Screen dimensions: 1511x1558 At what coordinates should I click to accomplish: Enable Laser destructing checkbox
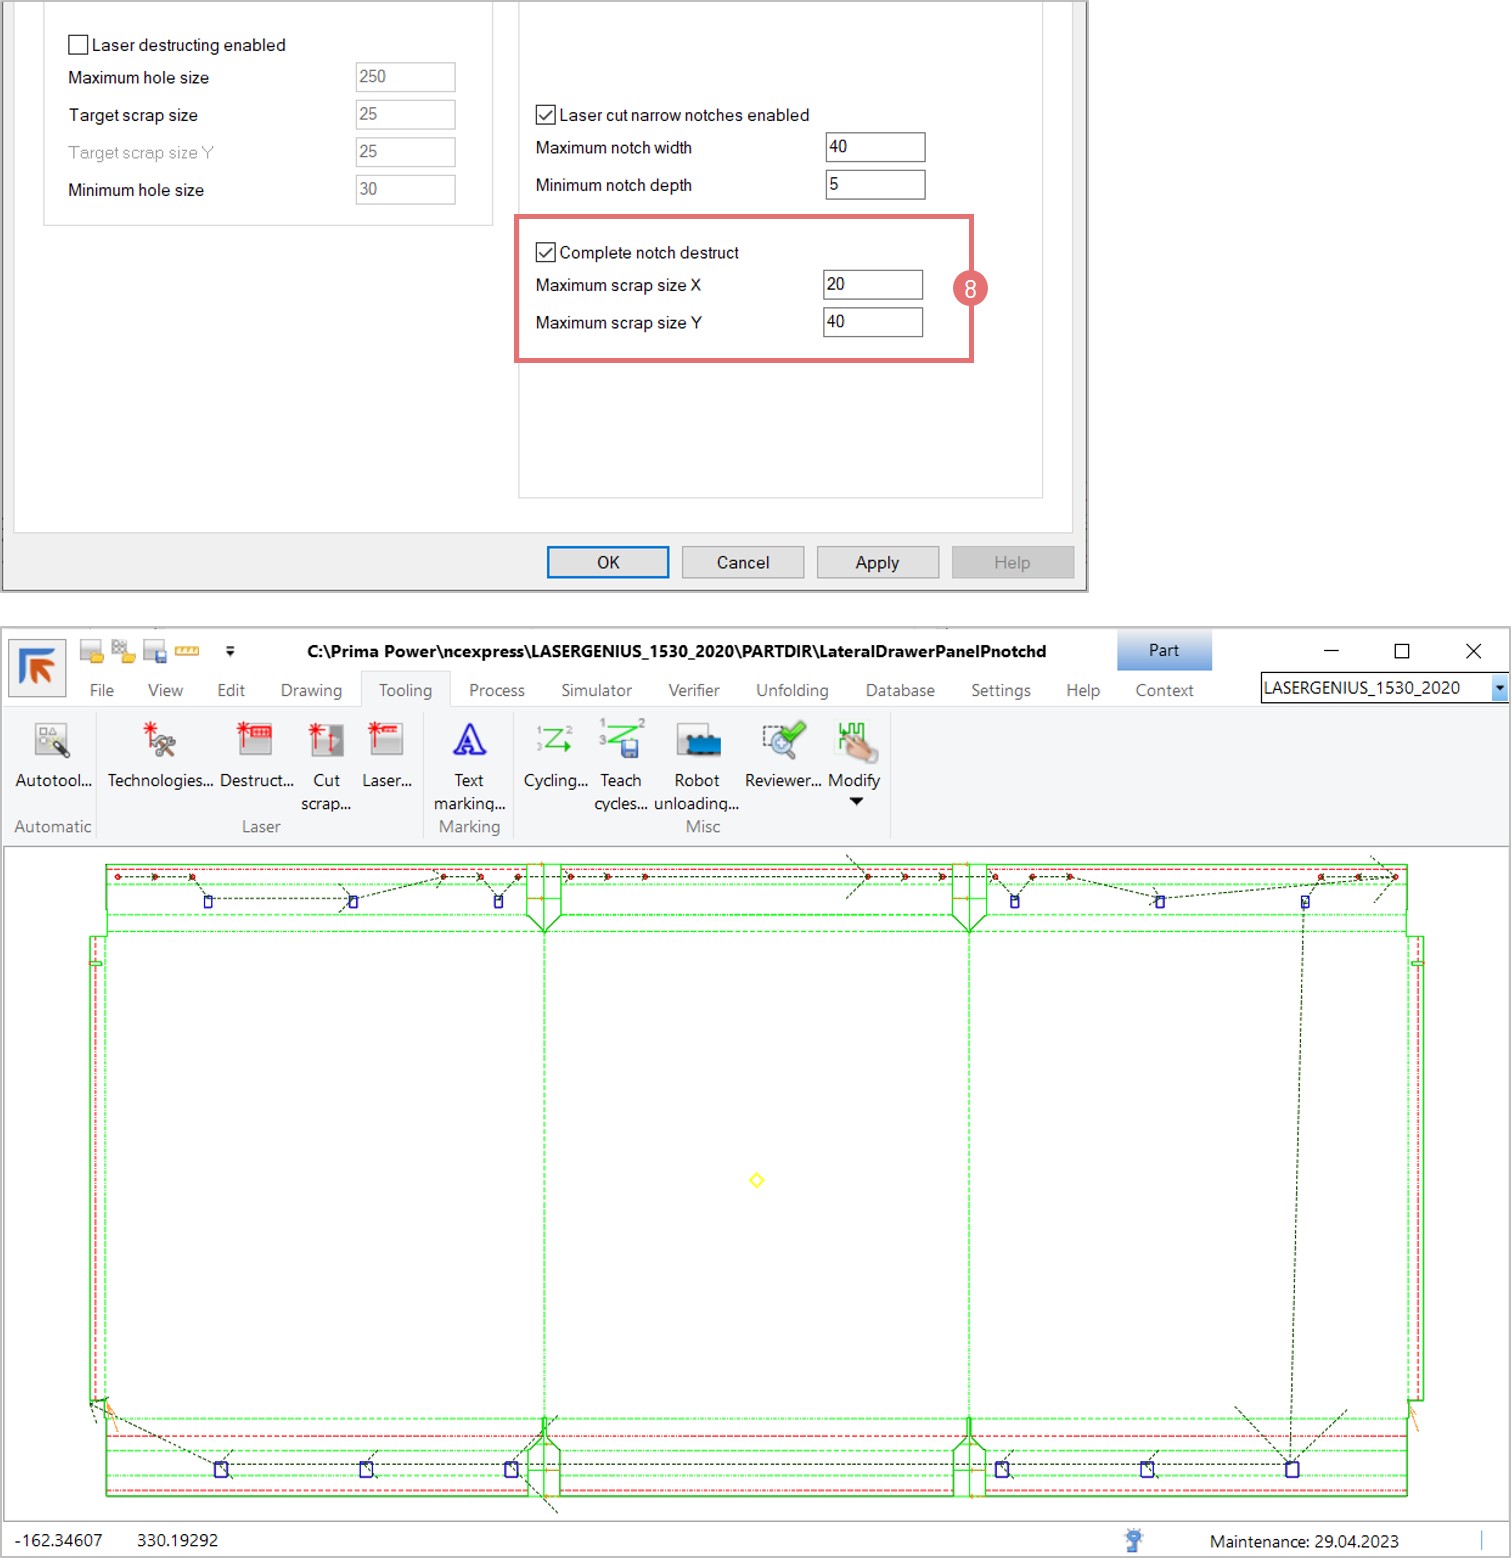78,45
